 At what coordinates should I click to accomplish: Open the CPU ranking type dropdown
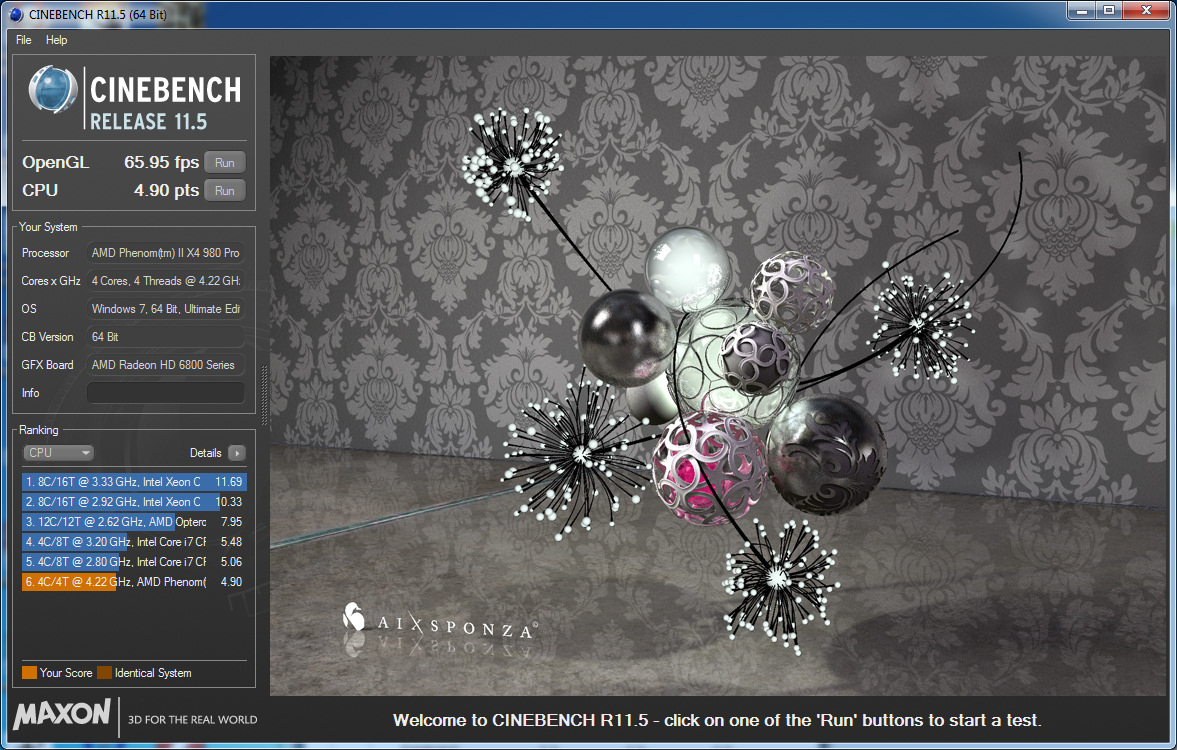point(59,453)
